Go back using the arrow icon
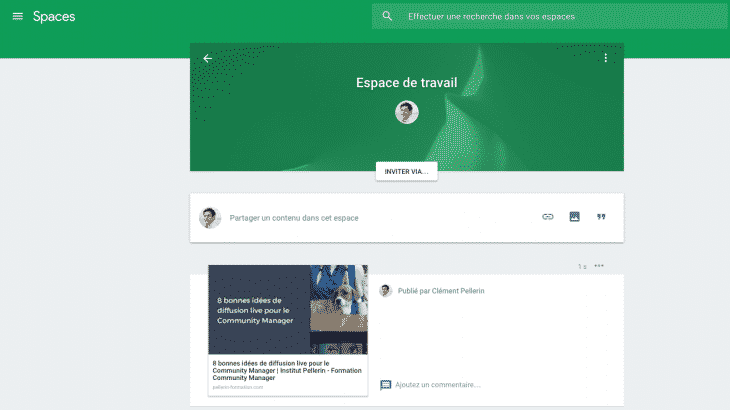 click(x=208, y=59)
